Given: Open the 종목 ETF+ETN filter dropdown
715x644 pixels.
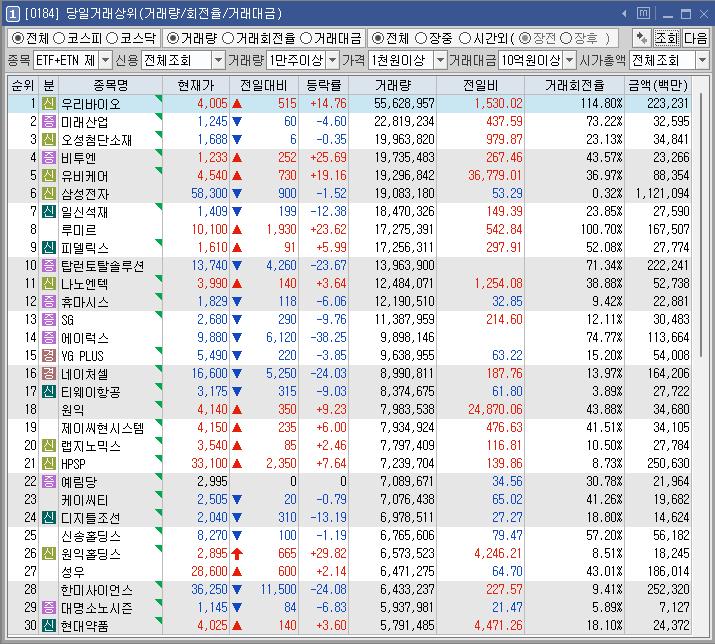Looking at the screenshot, I should pyautogui.click(x=106, y=60).
